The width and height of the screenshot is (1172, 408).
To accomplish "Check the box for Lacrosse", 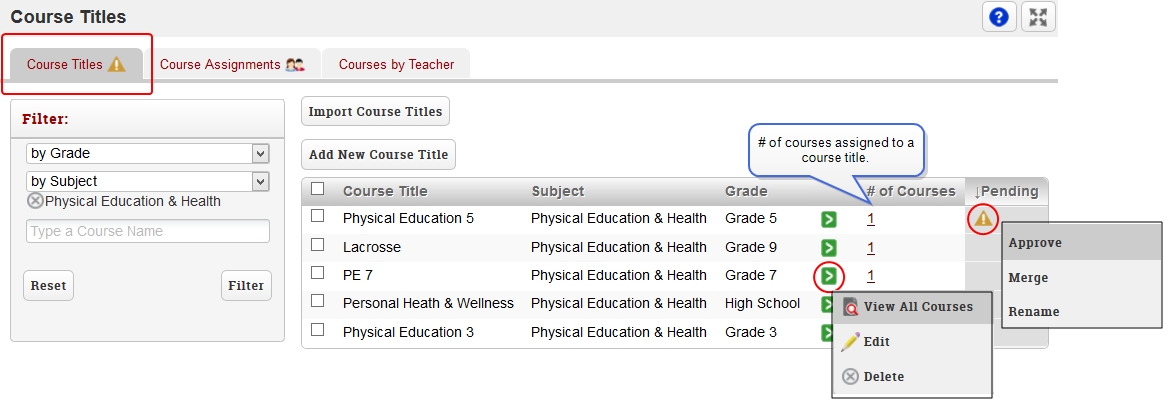I will click(x=318, y=244).
